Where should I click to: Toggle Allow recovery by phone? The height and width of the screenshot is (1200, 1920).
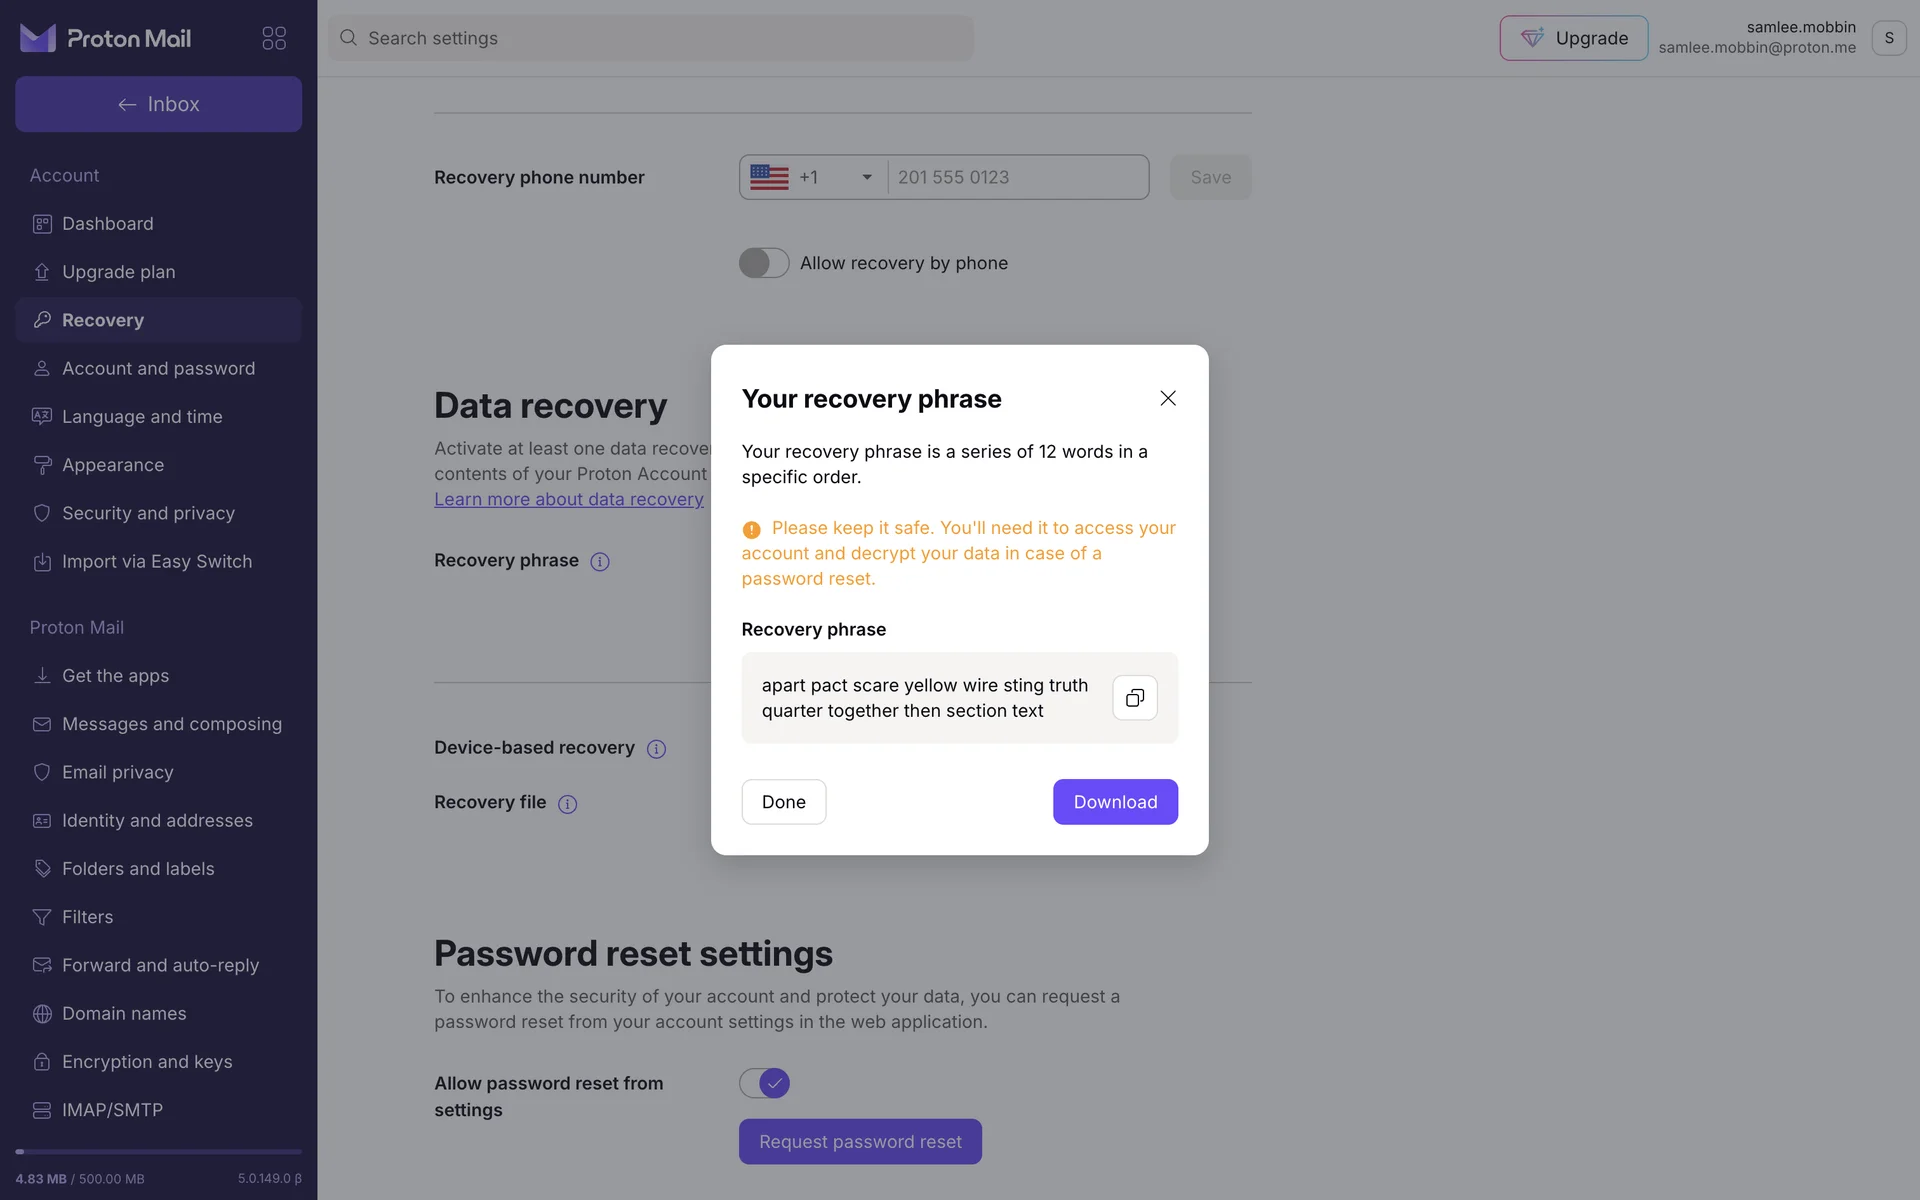click(764, 263)
